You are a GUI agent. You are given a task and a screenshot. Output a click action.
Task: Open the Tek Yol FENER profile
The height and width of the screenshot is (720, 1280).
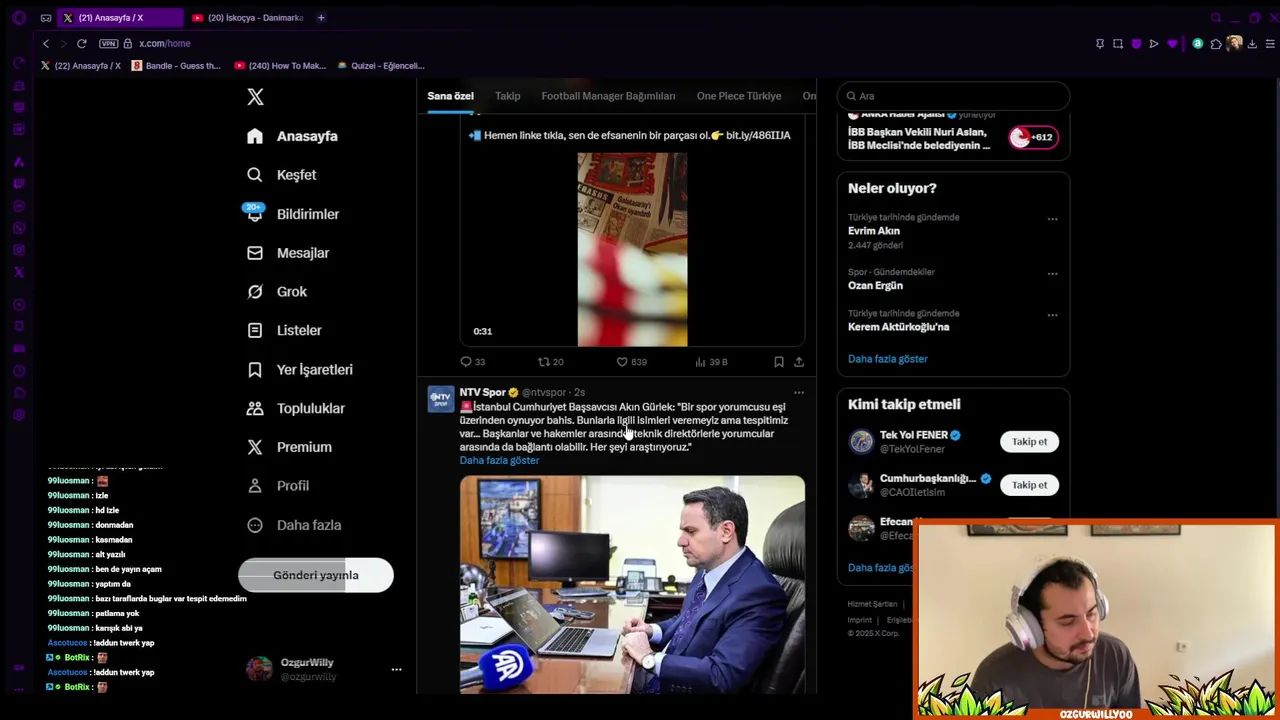point(914,436)
